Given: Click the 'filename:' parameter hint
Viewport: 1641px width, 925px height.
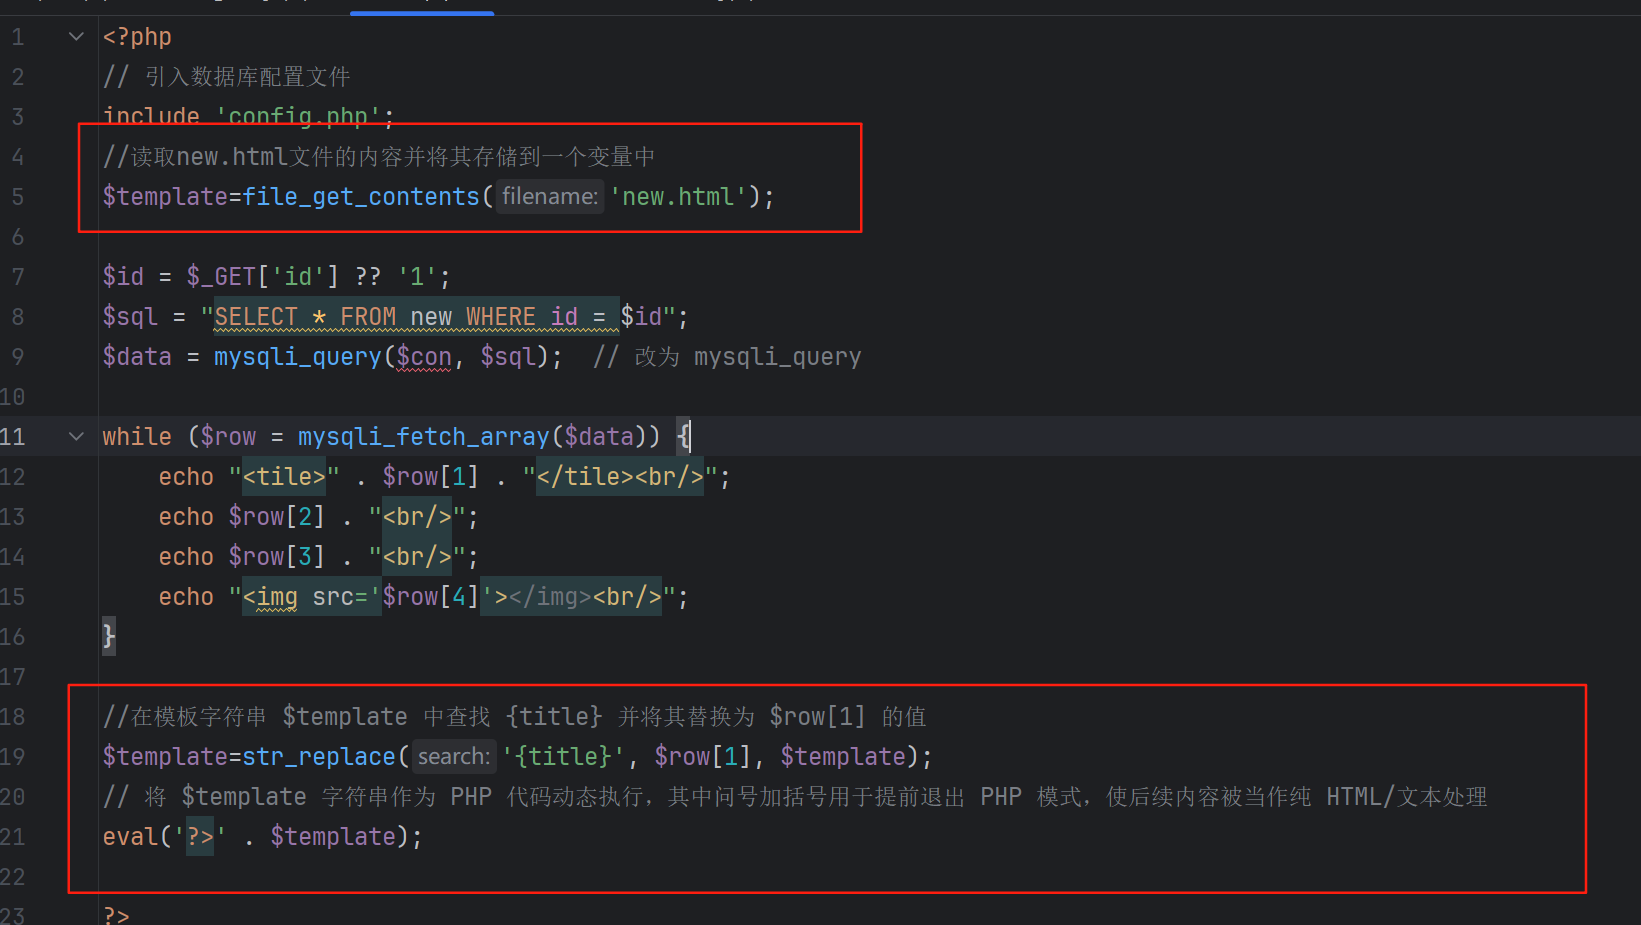Looking at the screenshot, I should coord(550,197).
